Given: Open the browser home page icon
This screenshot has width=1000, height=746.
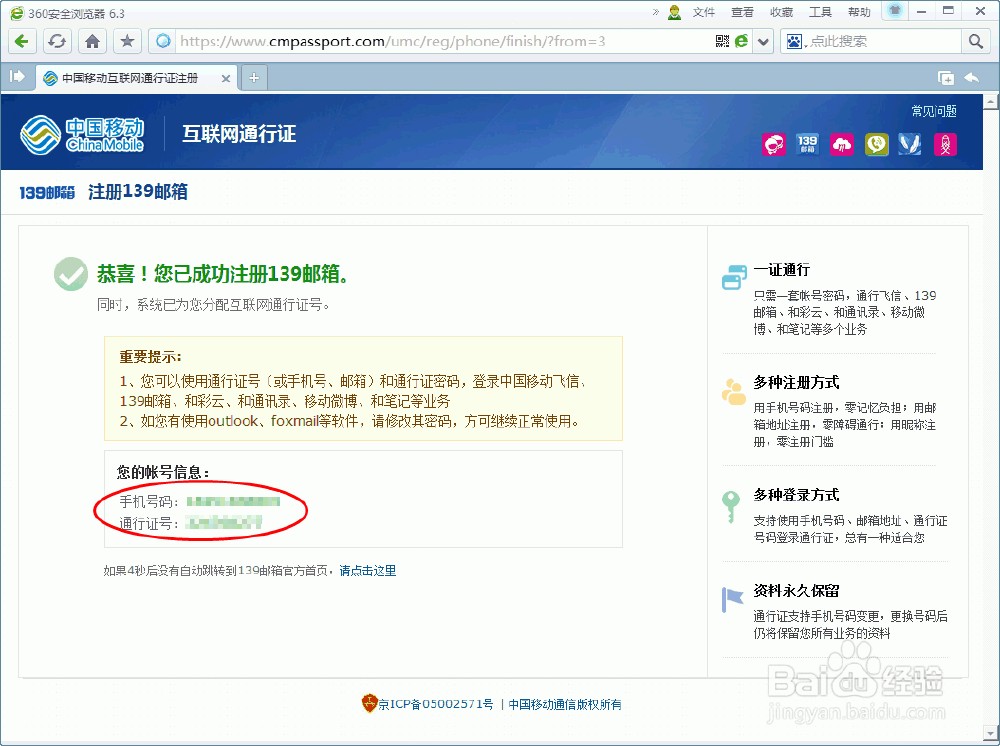Looking at the screenshot, I should [92, 41].
